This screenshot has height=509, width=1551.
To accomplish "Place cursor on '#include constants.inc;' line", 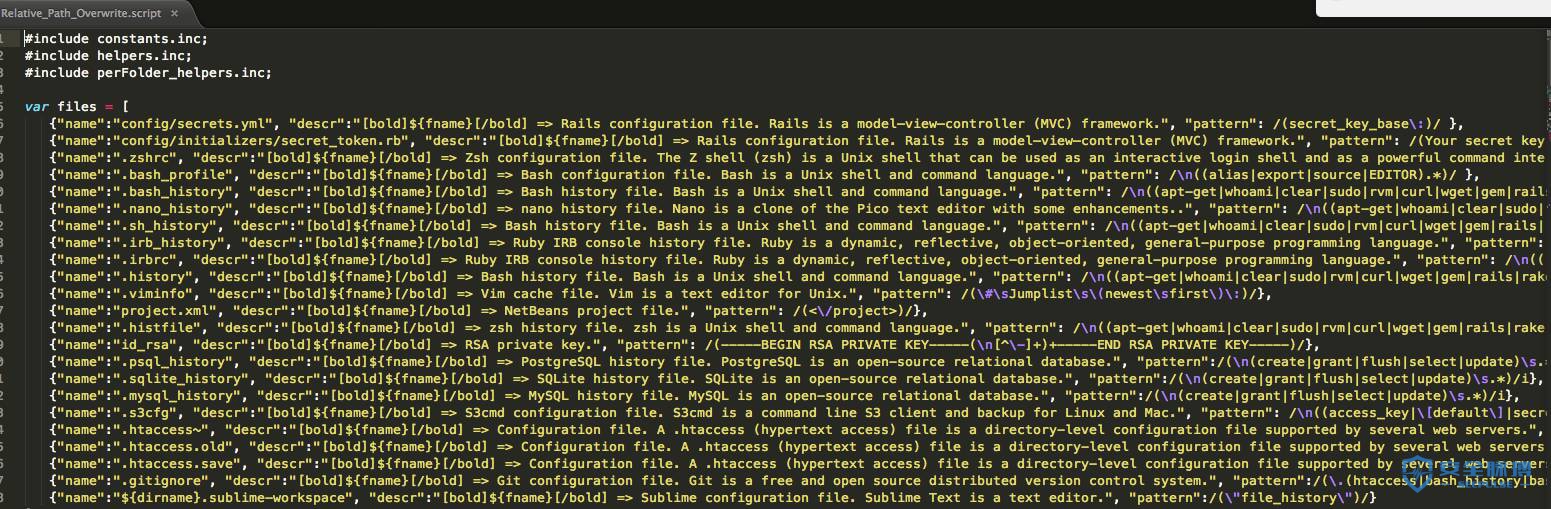I will coord(116,39).
